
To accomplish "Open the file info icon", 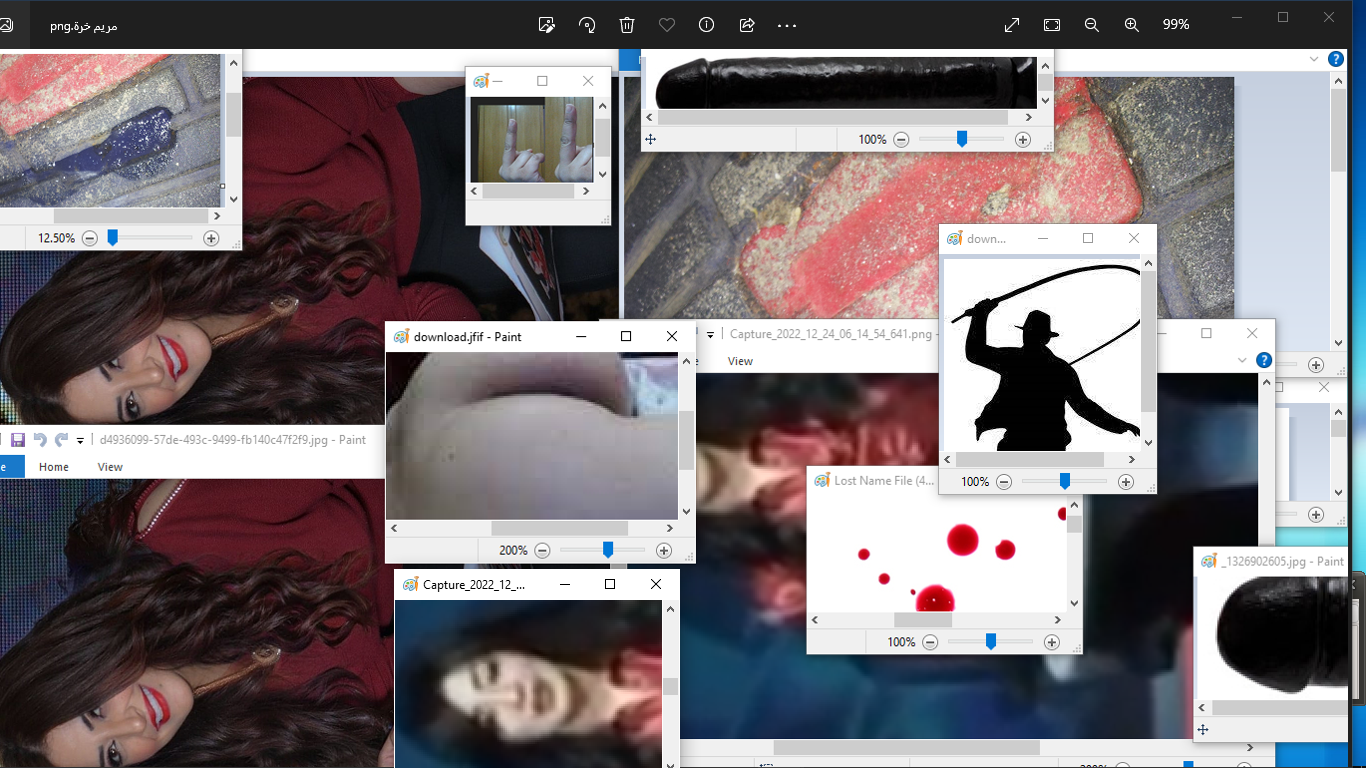I will [x=706, y=25].
